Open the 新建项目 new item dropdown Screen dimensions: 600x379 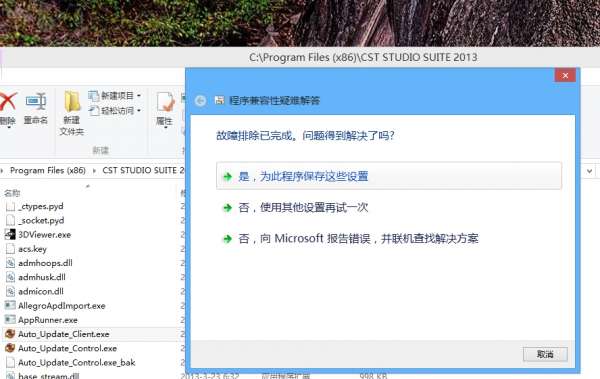[115, 95]
